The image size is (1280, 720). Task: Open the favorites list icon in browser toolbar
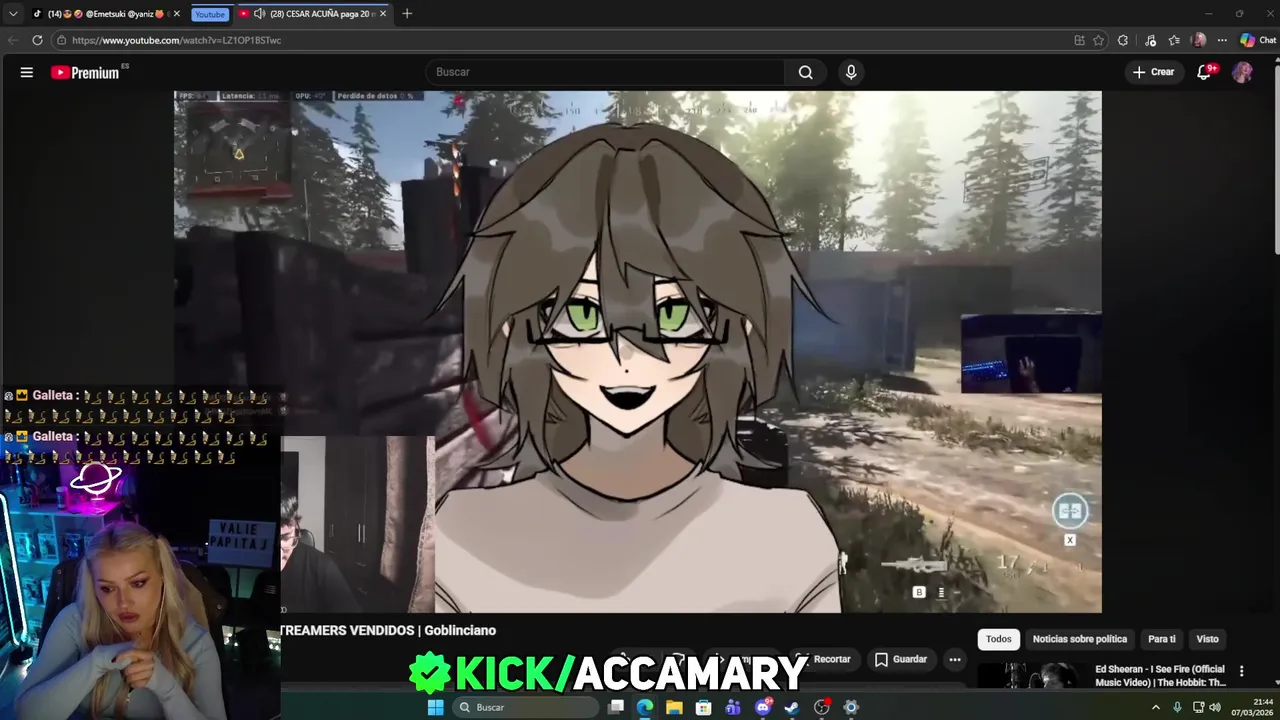pos(1174,40)
